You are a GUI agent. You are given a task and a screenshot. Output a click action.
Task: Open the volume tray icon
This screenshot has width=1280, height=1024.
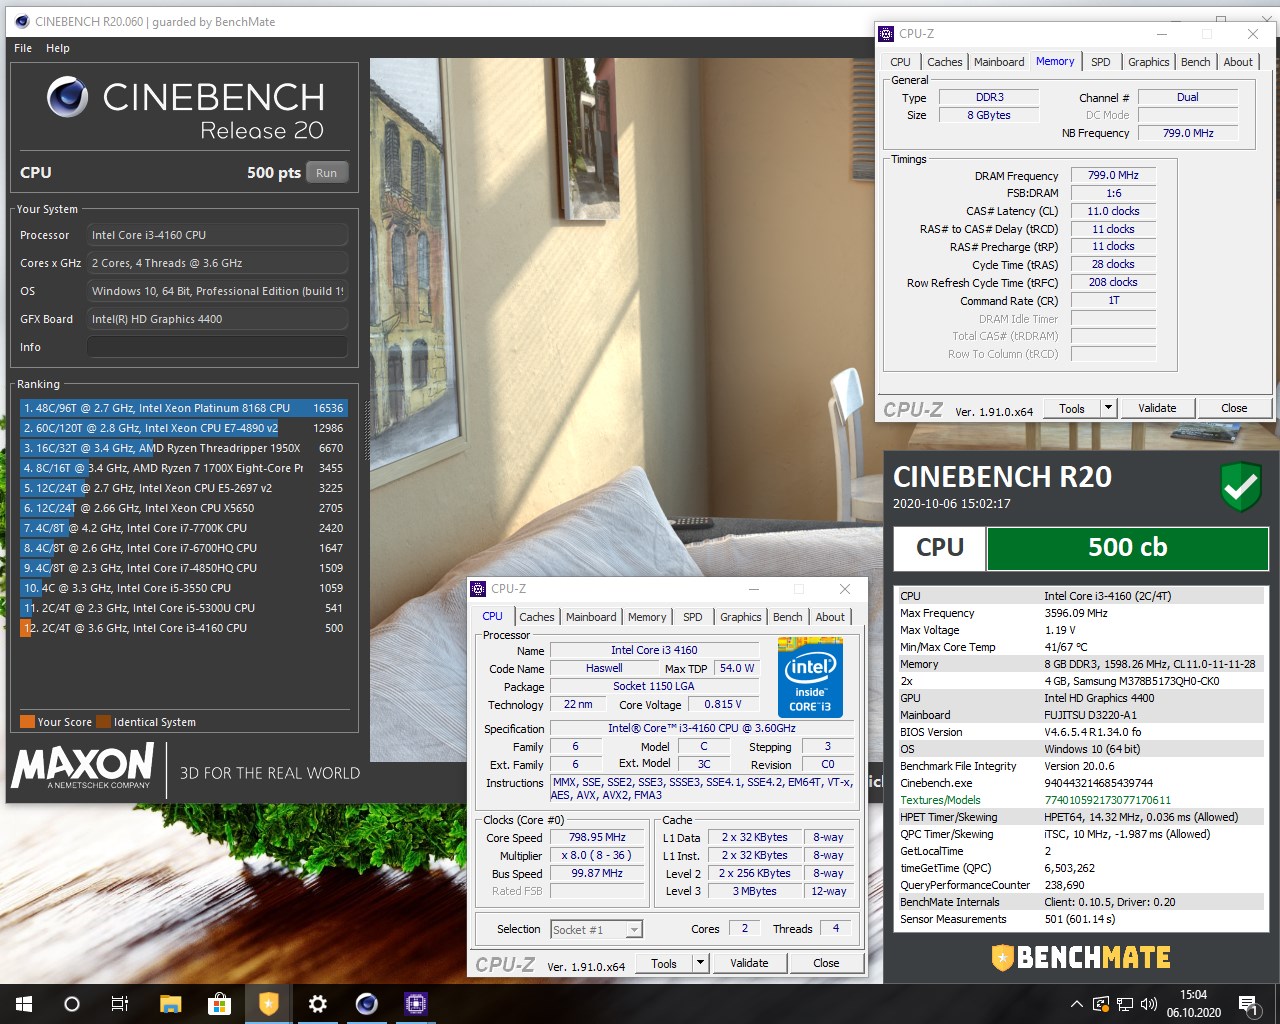1149,1004
